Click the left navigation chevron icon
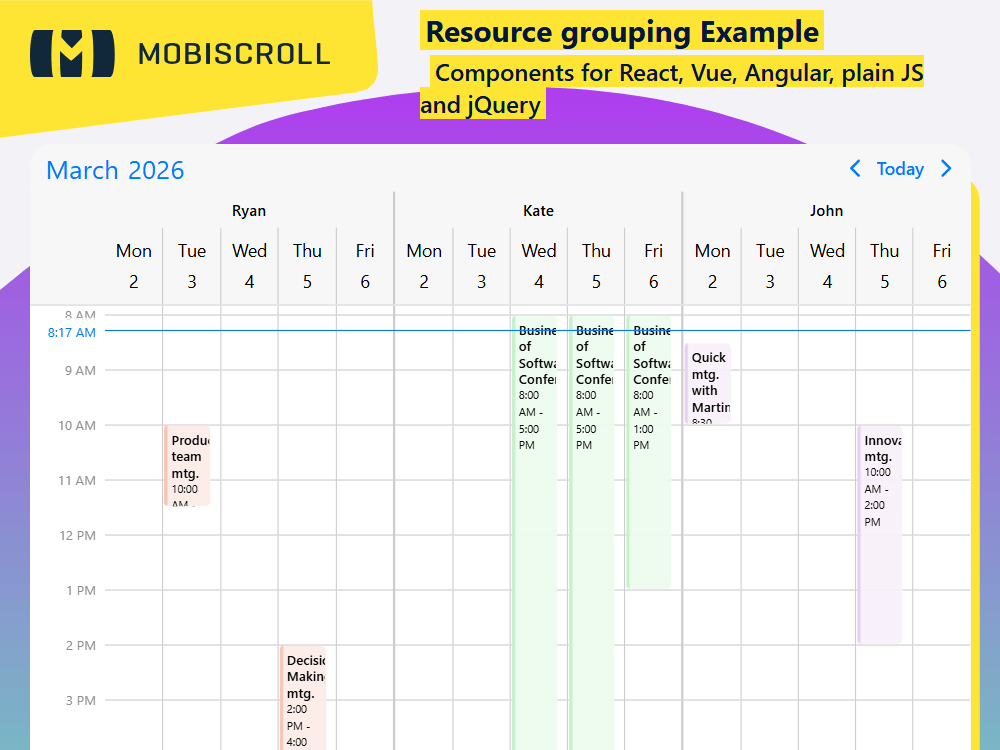 pos(855,169)
